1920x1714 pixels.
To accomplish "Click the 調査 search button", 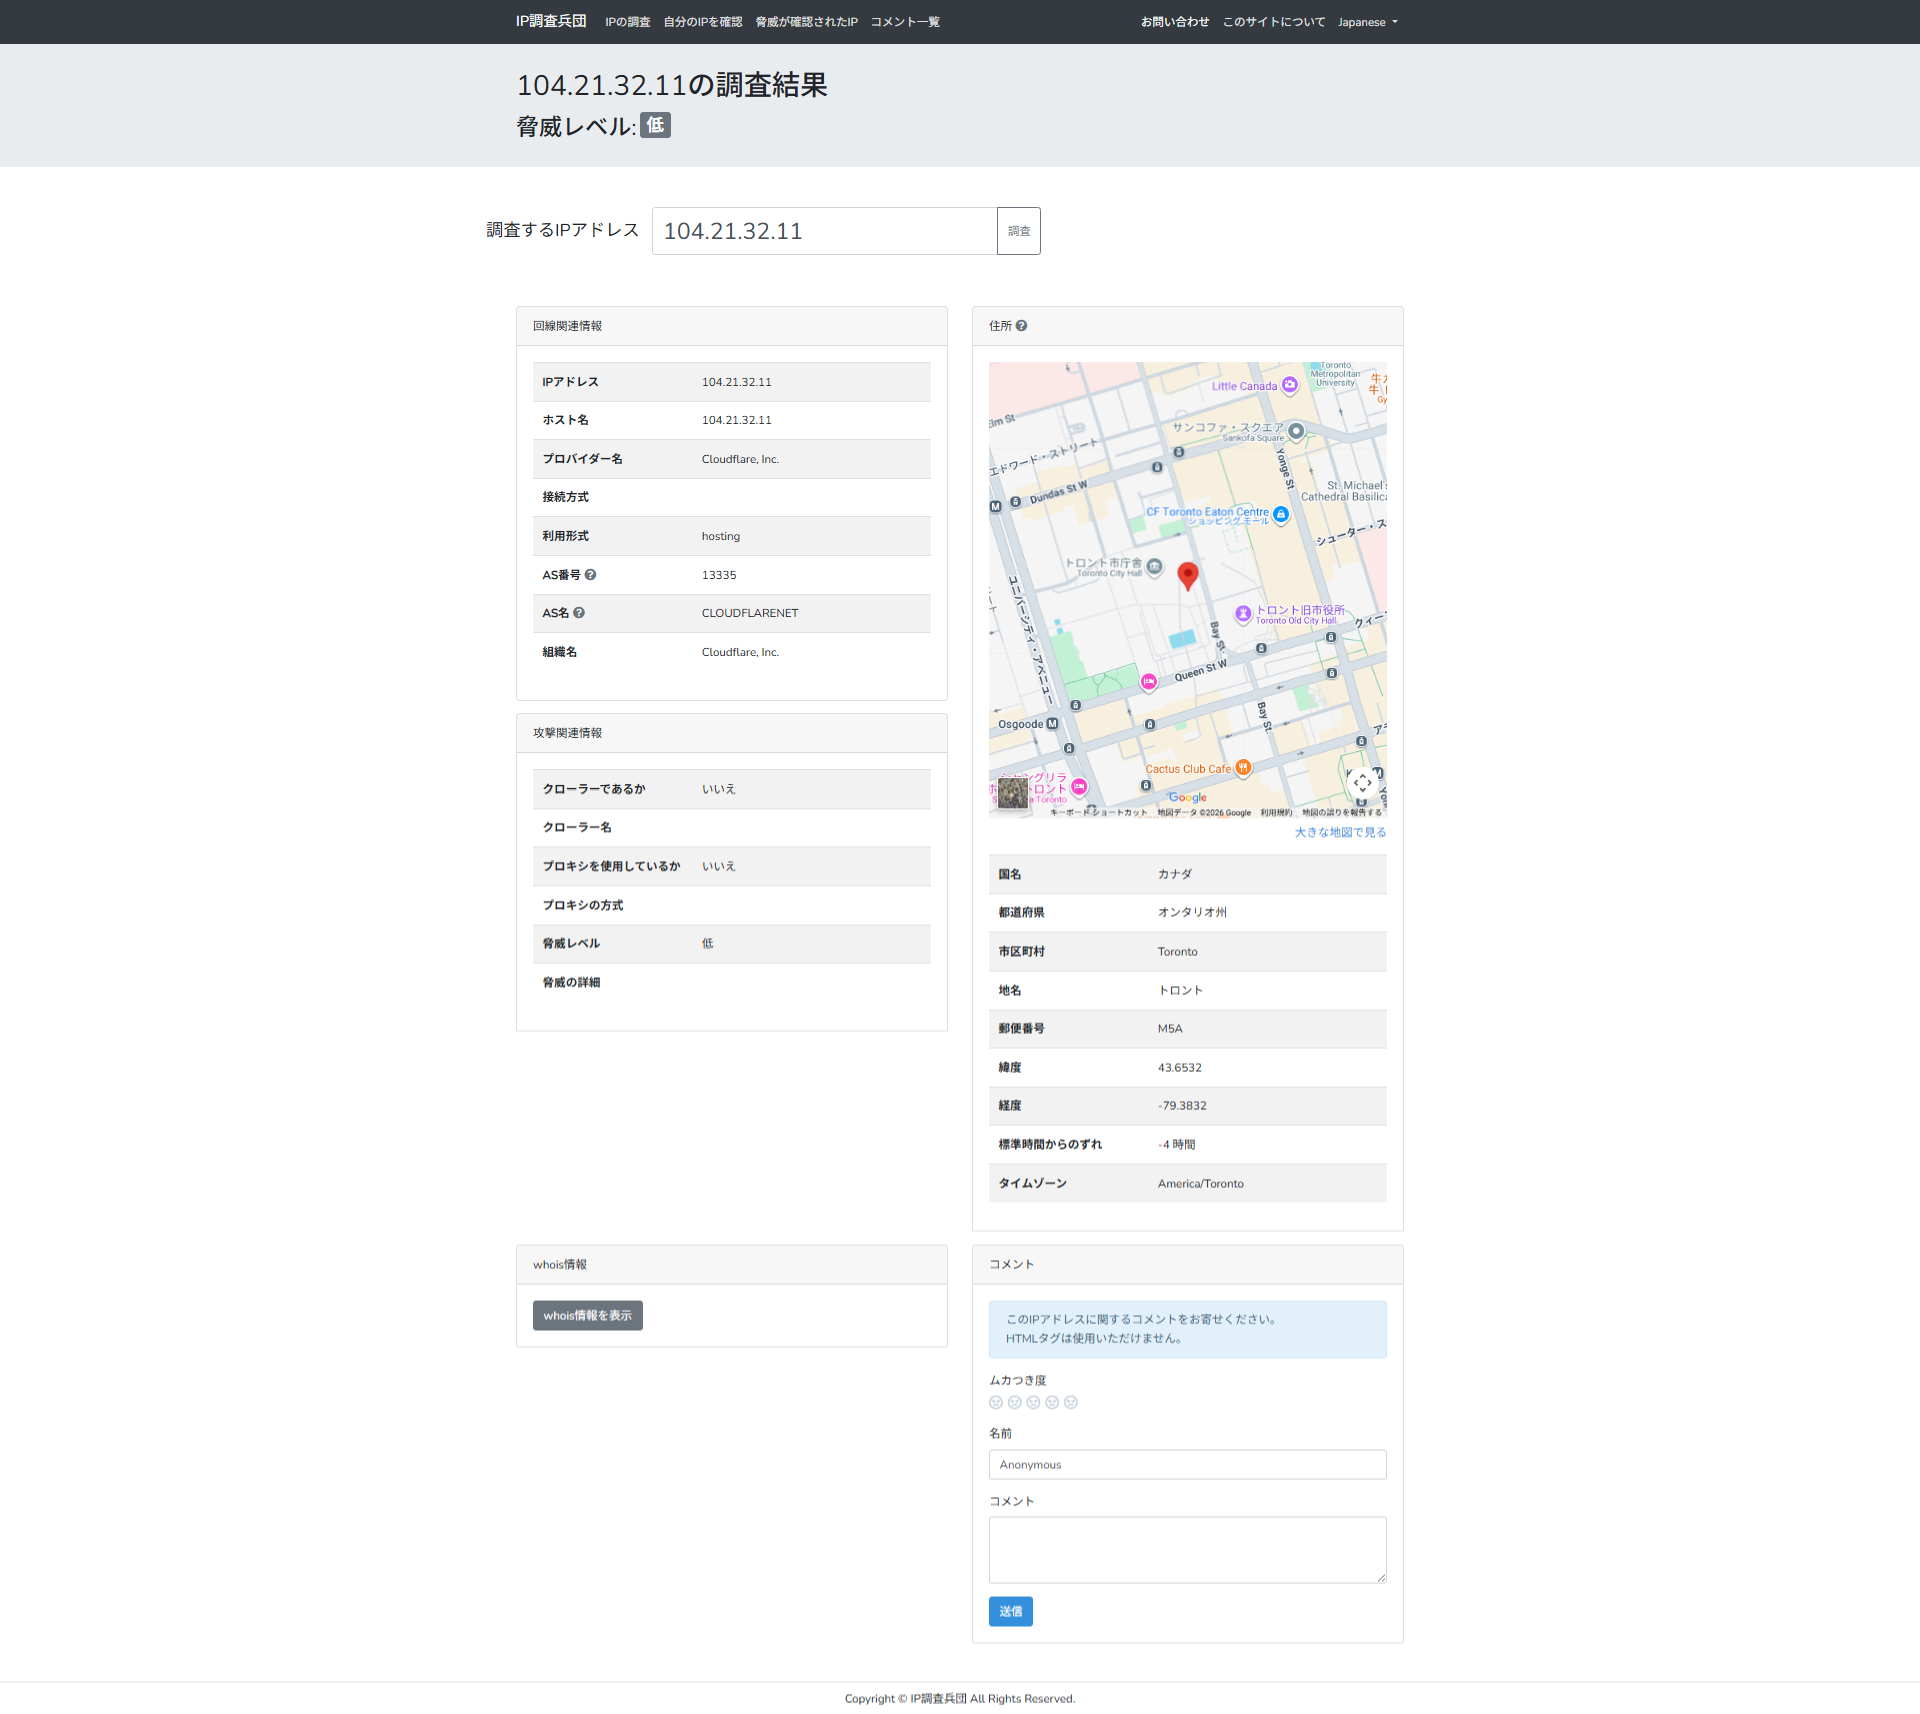I will point(1018,231).
